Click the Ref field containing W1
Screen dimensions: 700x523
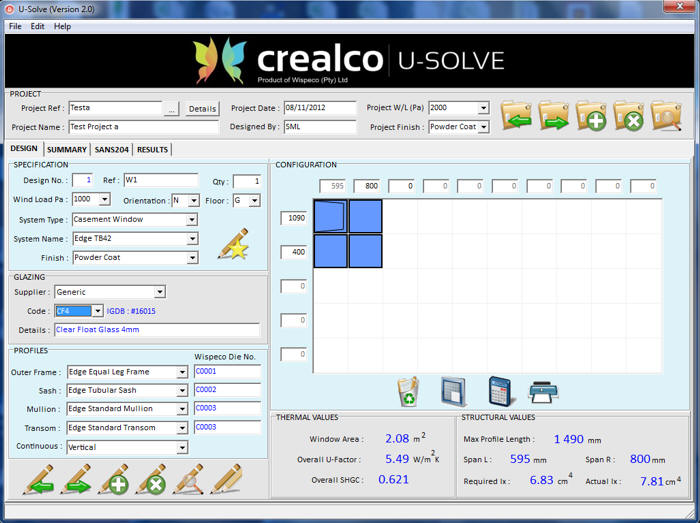pos(161,180)
